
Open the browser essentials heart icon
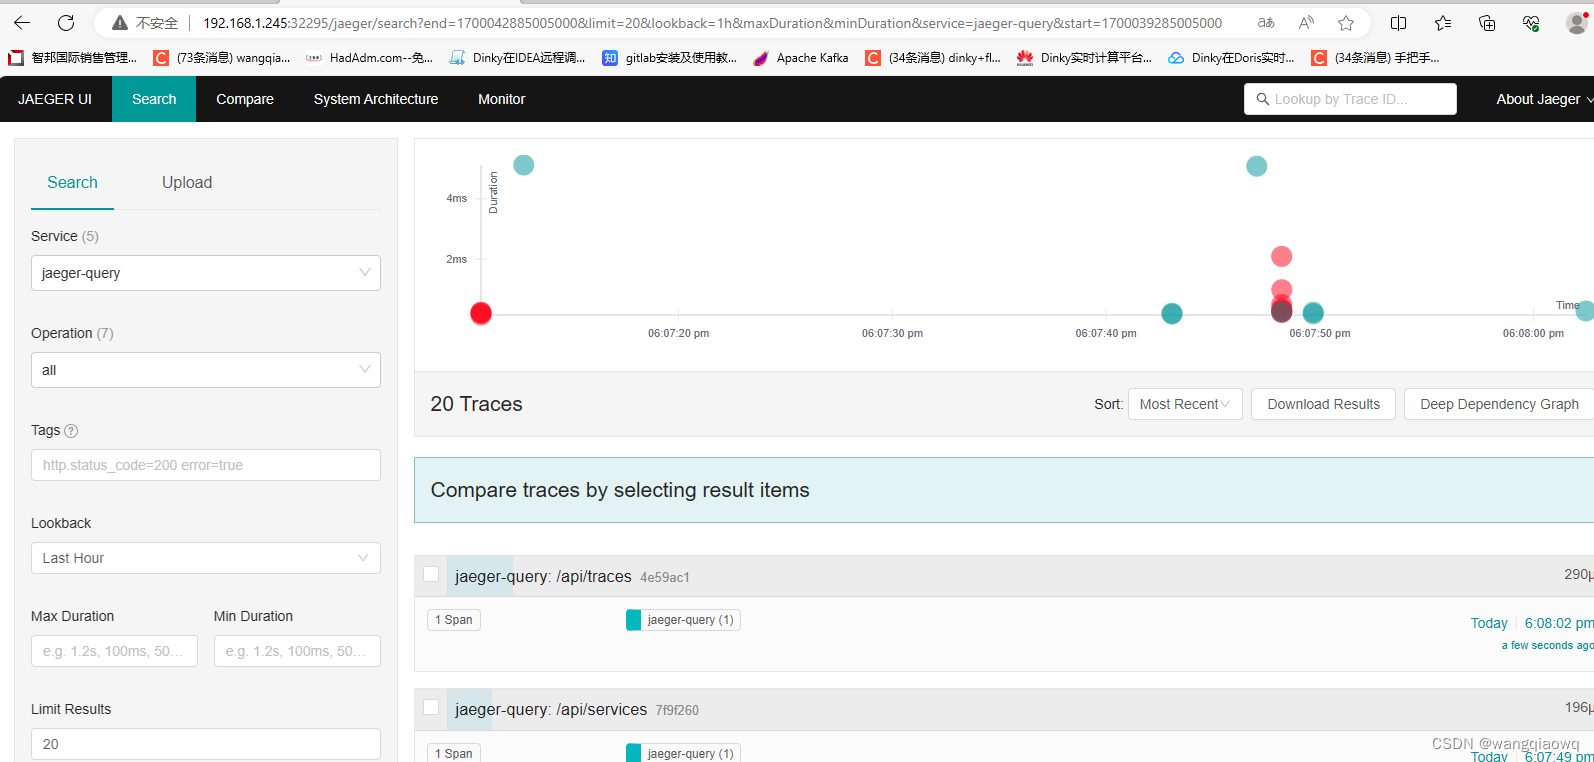[1531, 23]
